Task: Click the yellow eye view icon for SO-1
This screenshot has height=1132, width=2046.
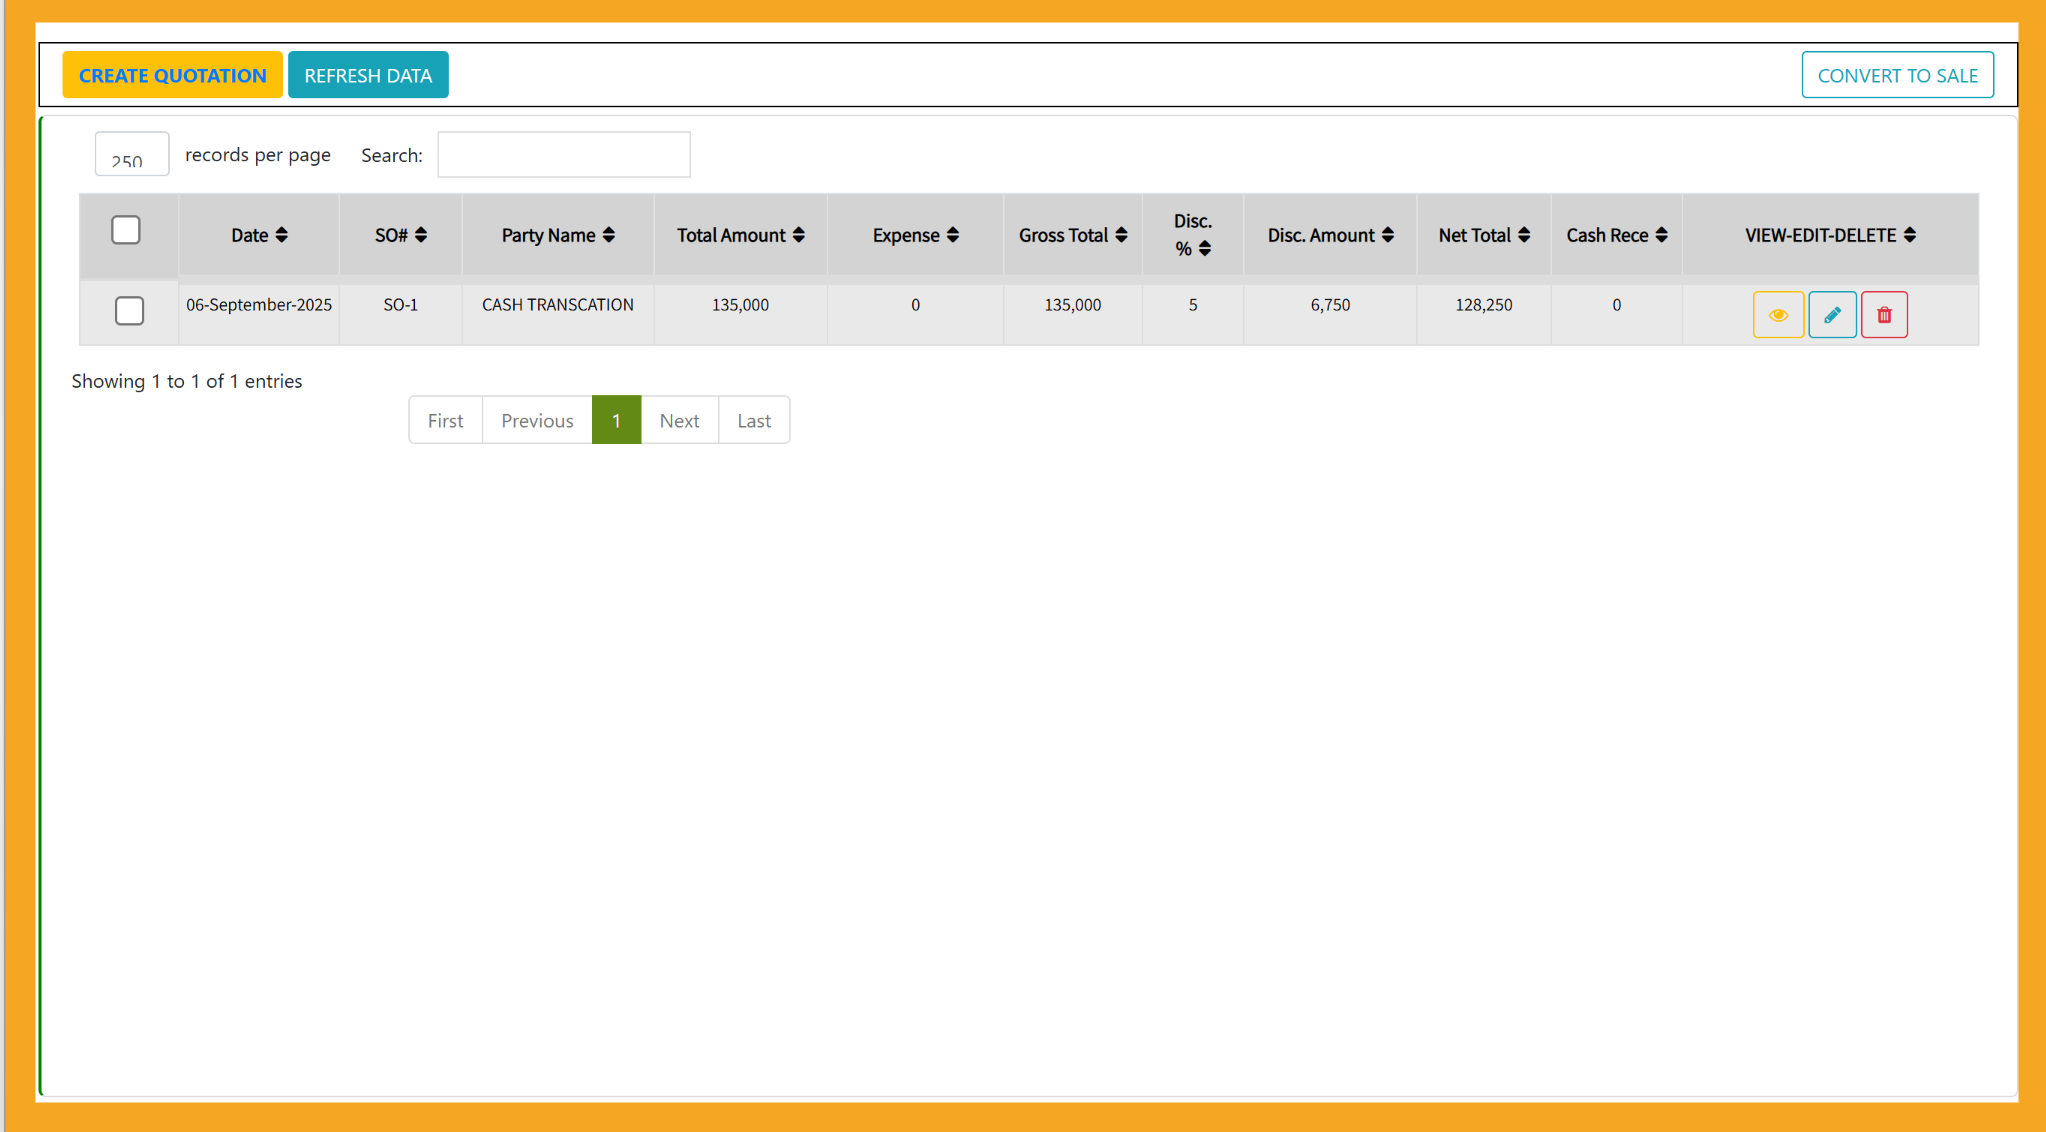Action: pos(1778,315)
